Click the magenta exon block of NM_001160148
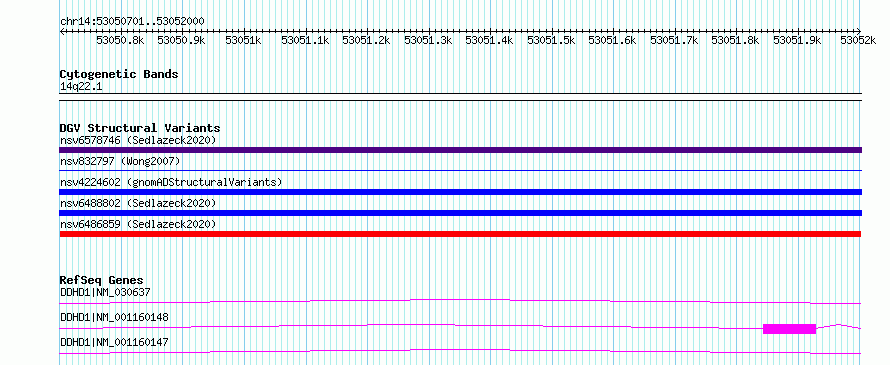This screenshot has width=890, height=365. [x=790, y=329]
